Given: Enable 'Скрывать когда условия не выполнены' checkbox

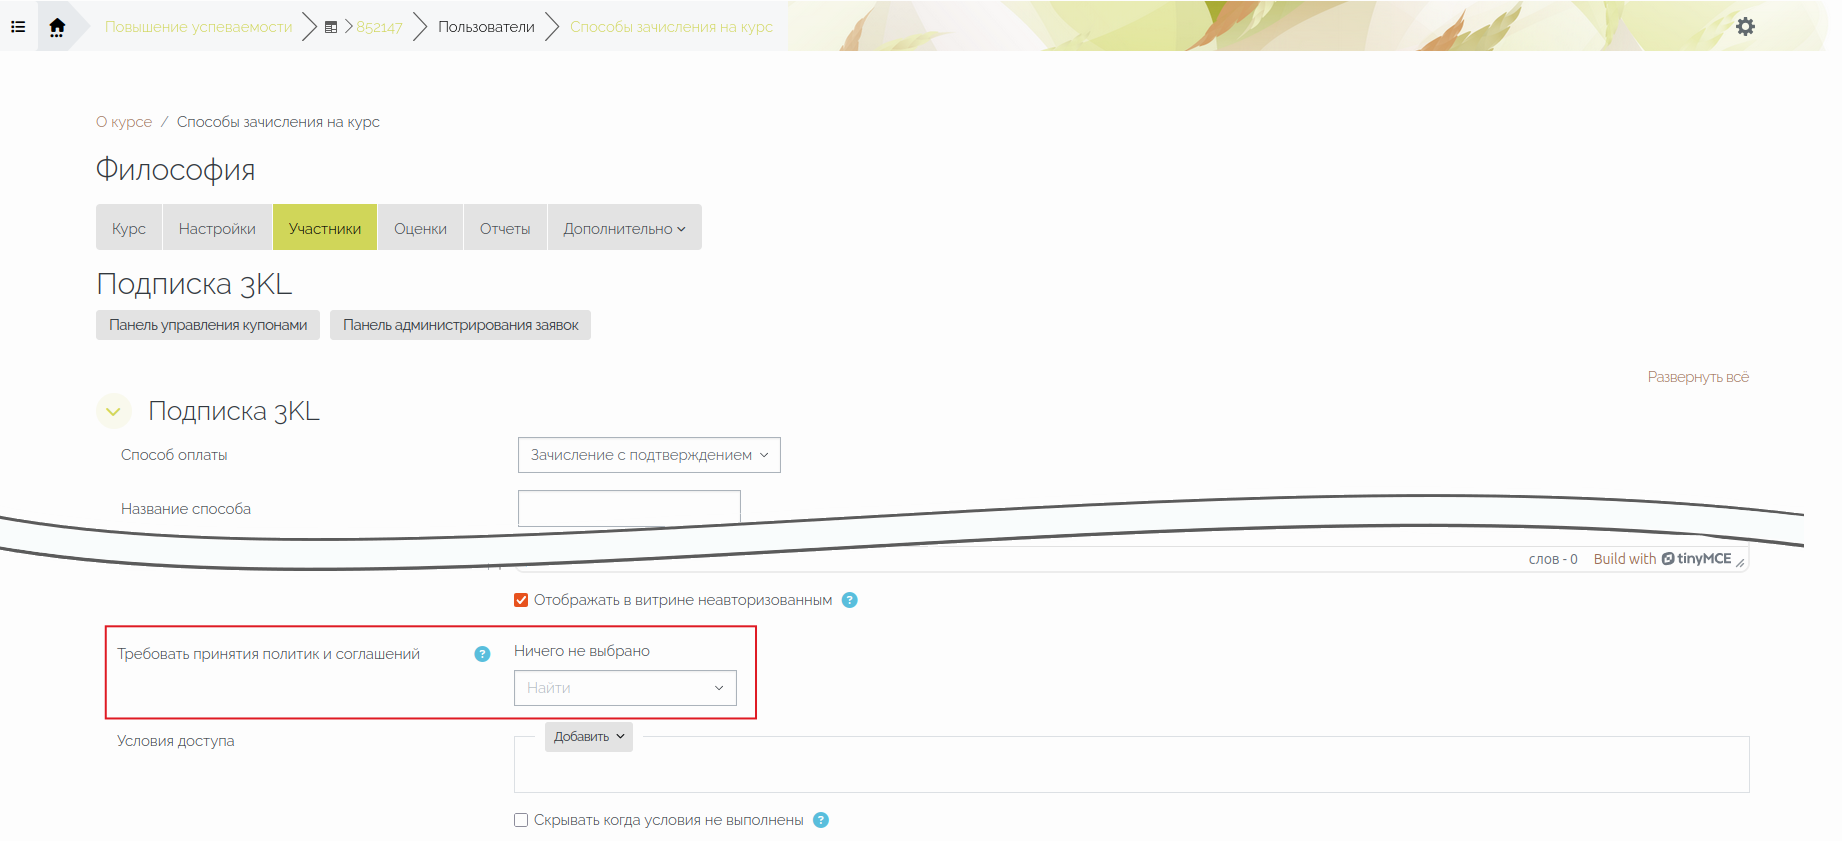Looking at the screenshot, I should [521, 820].
